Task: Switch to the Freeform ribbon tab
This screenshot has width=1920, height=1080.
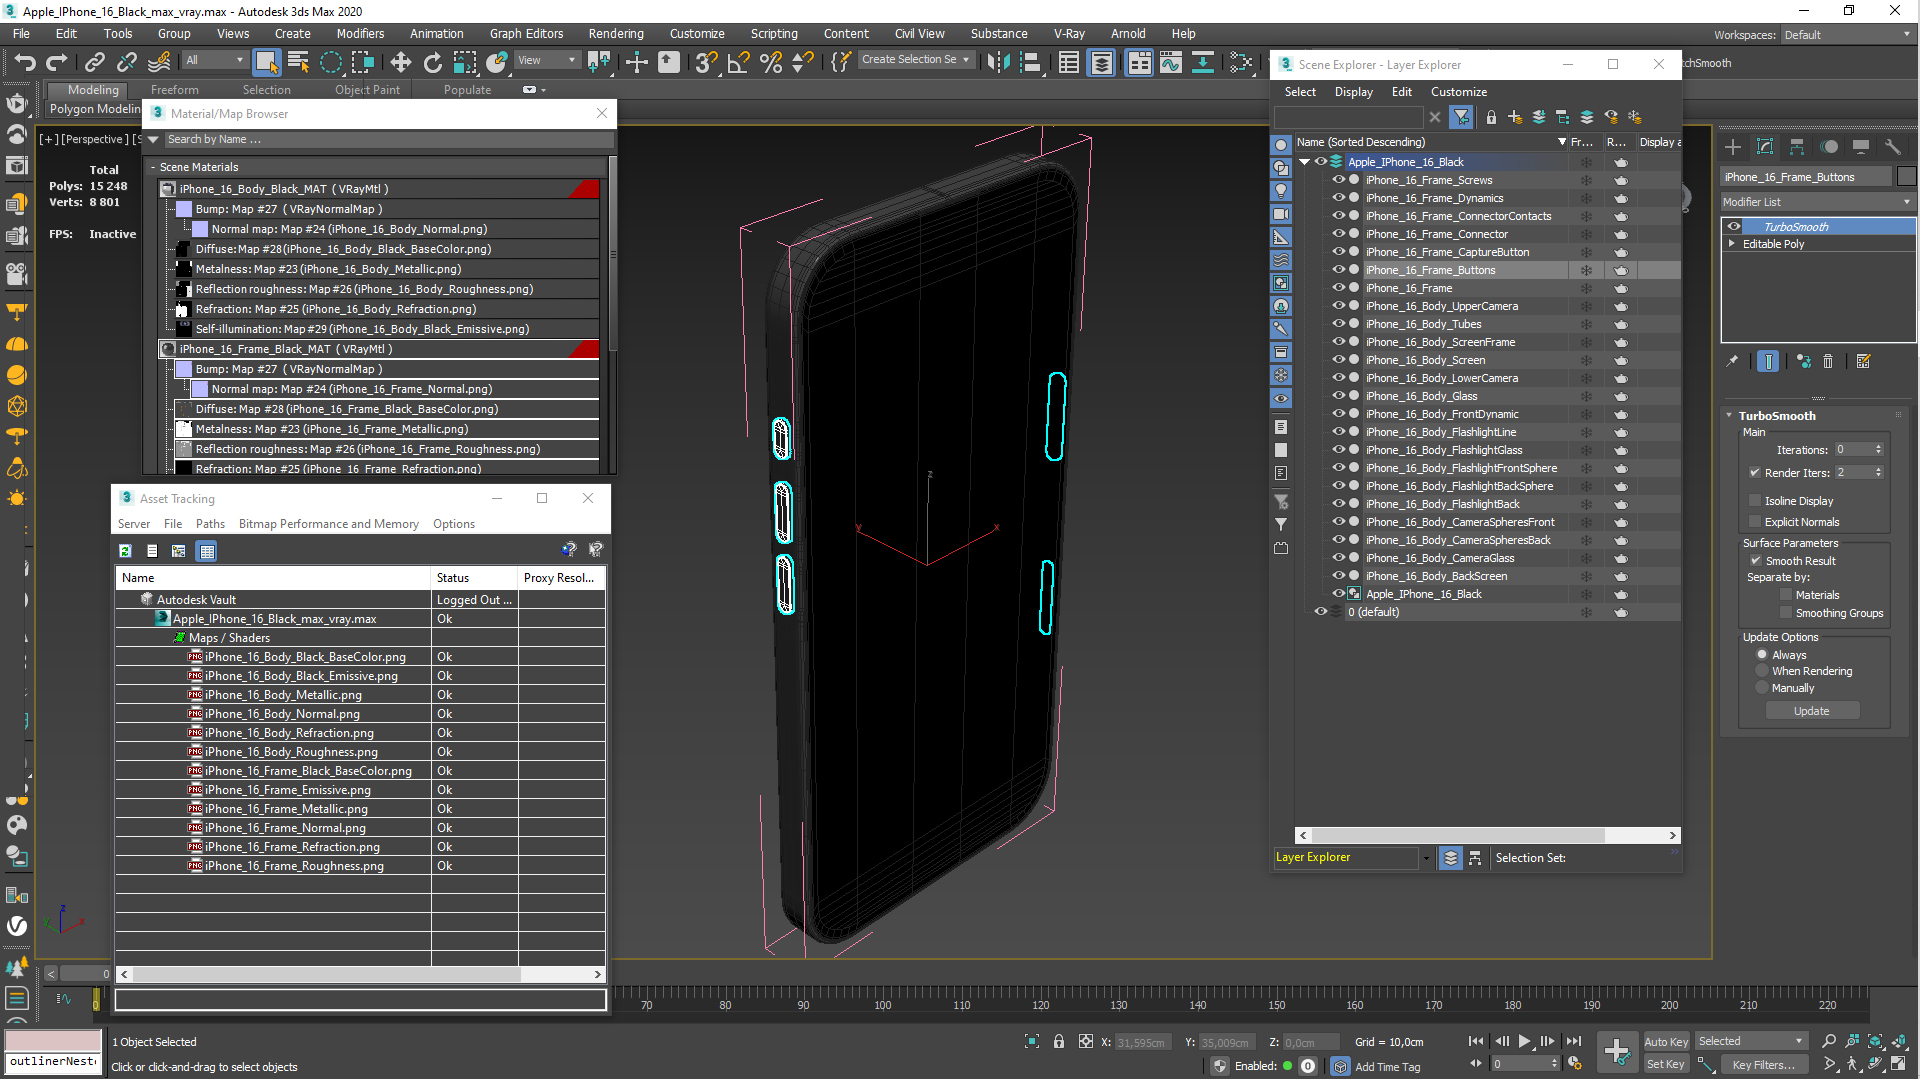Action: click(x=175, y=89)
